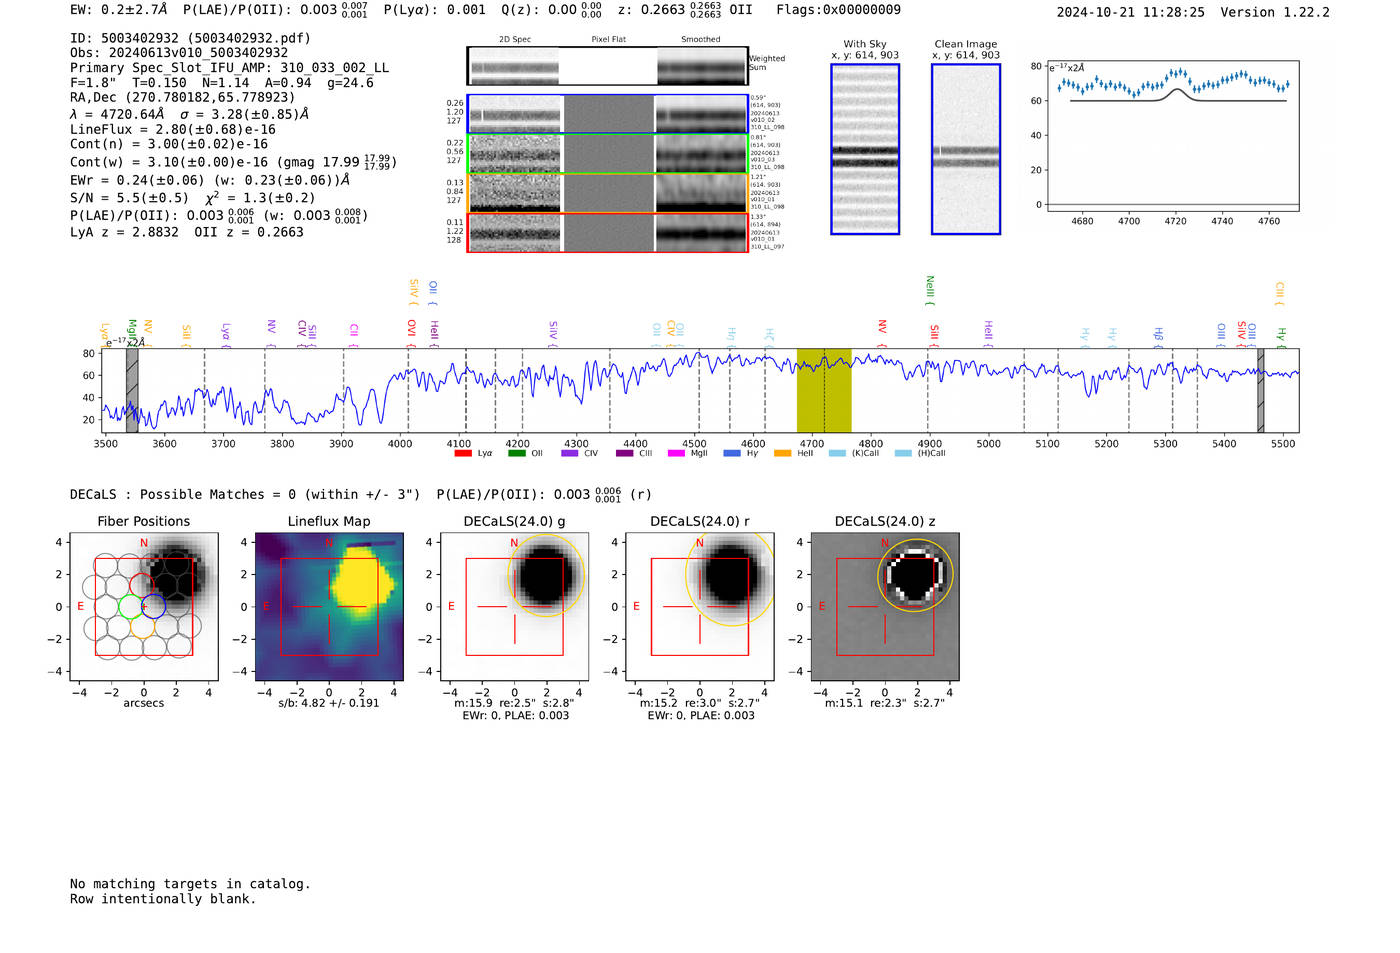The width and height of the screenshot is (1400, 953).
Task: Open the Lineflux Map panel
Action: click(x=329, y=606)
